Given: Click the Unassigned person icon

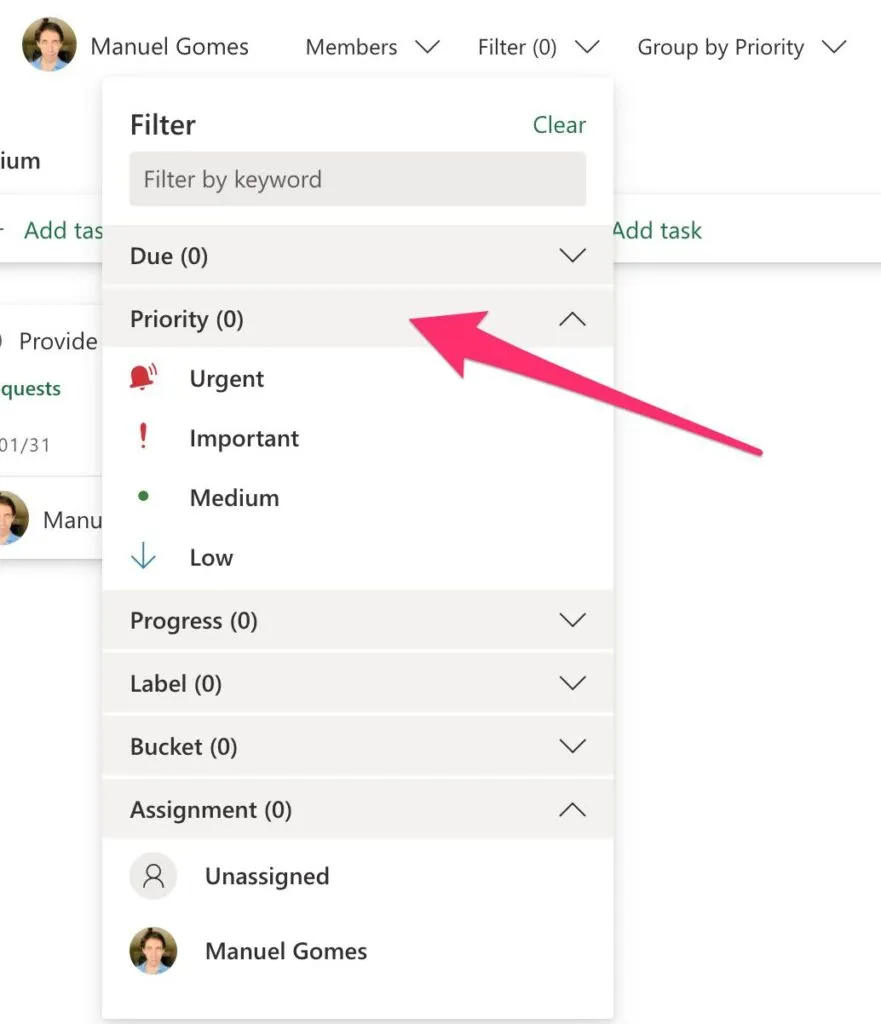Looking at the screenshot, I should pos(153,876).
